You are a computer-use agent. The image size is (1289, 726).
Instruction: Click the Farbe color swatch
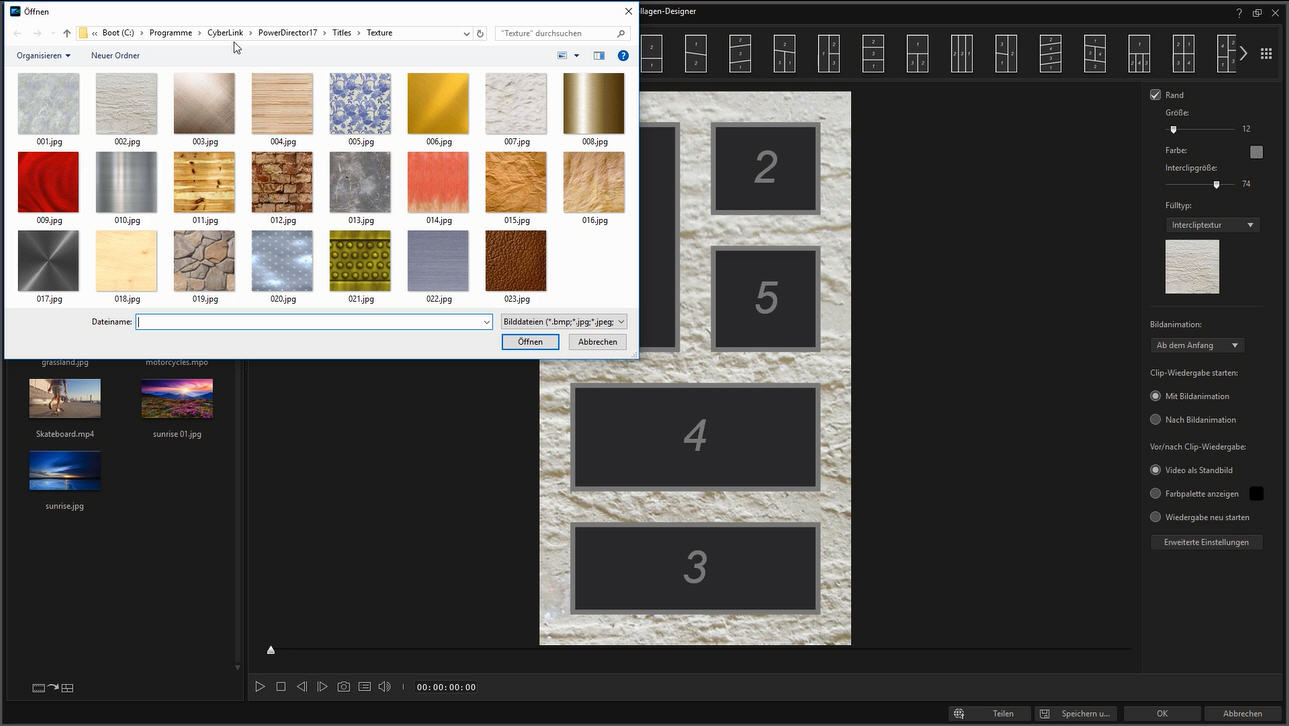click(1256, 152)
